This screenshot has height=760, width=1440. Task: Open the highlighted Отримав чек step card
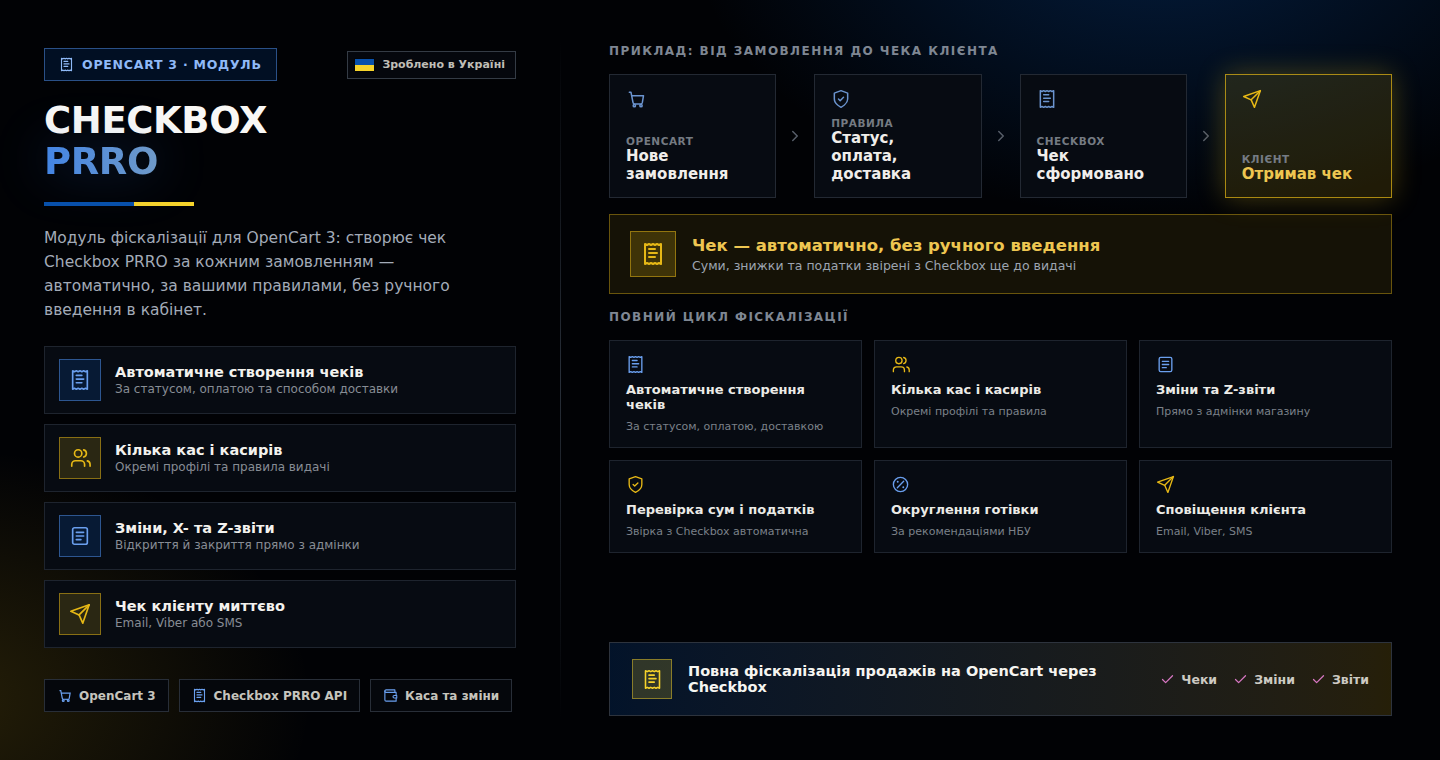pyautogui.click(x=1308, y=136)
